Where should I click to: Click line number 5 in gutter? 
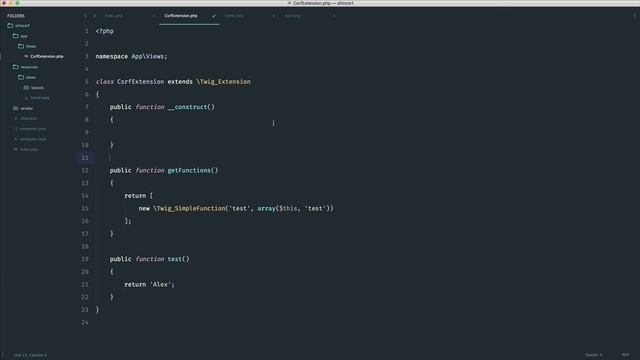(x=86, y=82)
